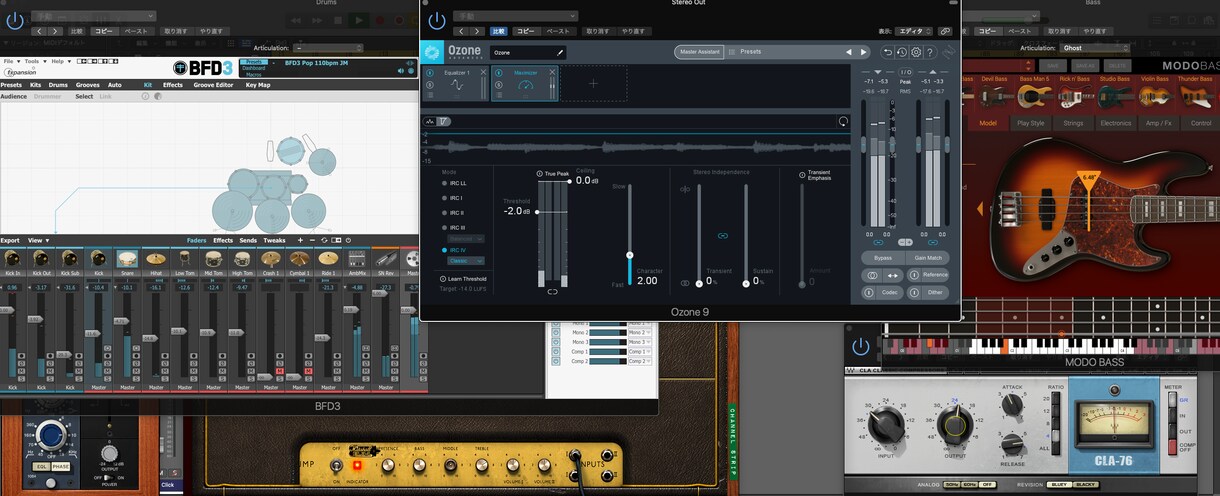Select IRC IV maximizer mode

pos(453,250)
